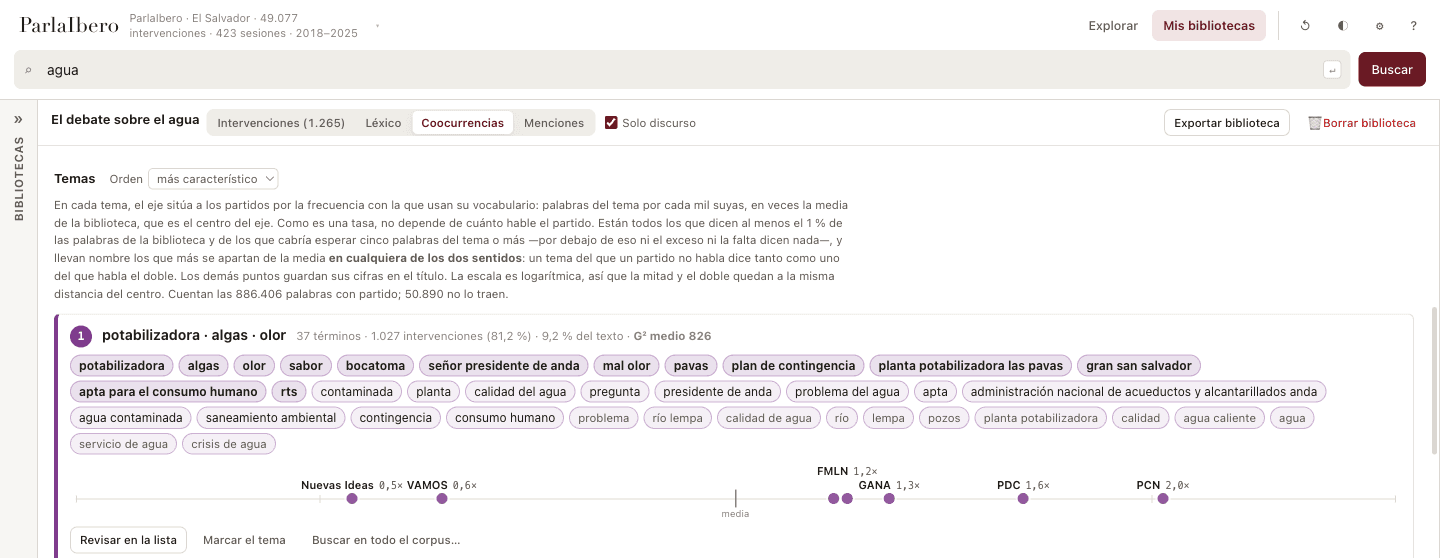Image resolution: width=1440 pixels, height=558 pixels.
Task: Click 'apta para el consumo humano' chip
Action: pos(168,392)
